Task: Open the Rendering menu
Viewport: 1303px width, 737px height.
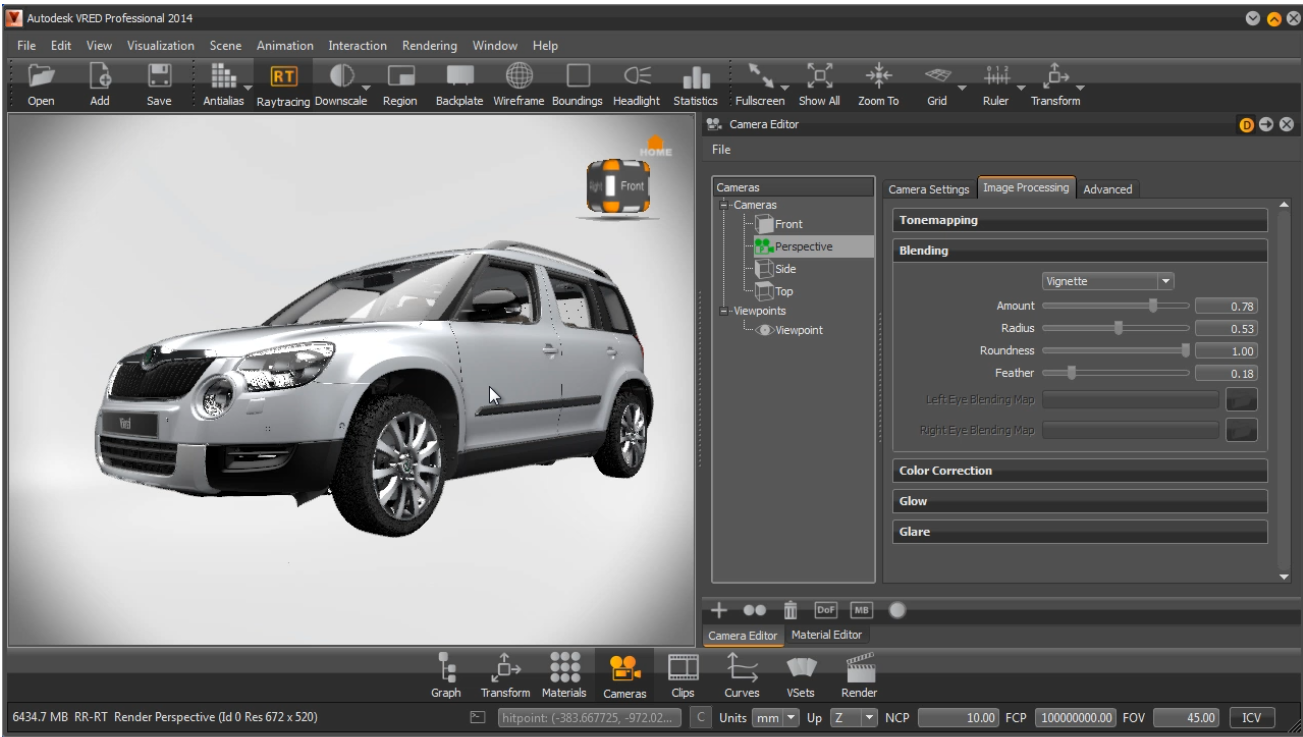Action: coord(430,46)
